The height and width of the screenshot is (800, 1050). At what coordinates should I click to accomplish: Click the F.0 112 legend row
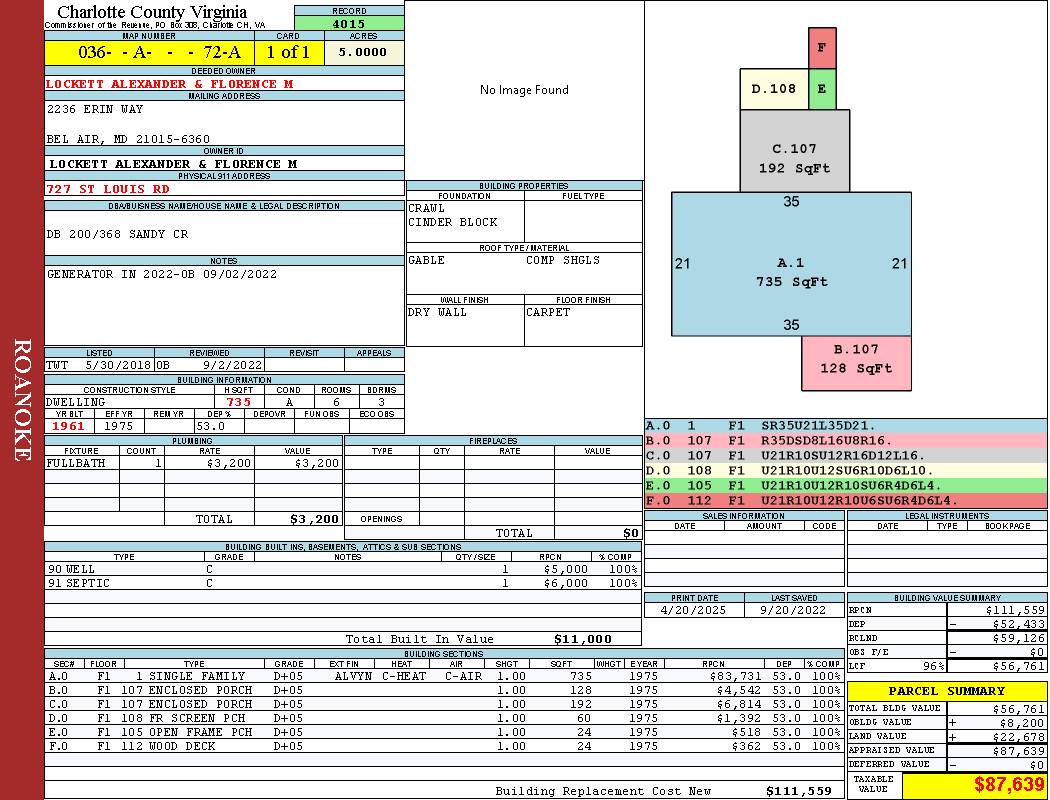click(x=846, y=501)
